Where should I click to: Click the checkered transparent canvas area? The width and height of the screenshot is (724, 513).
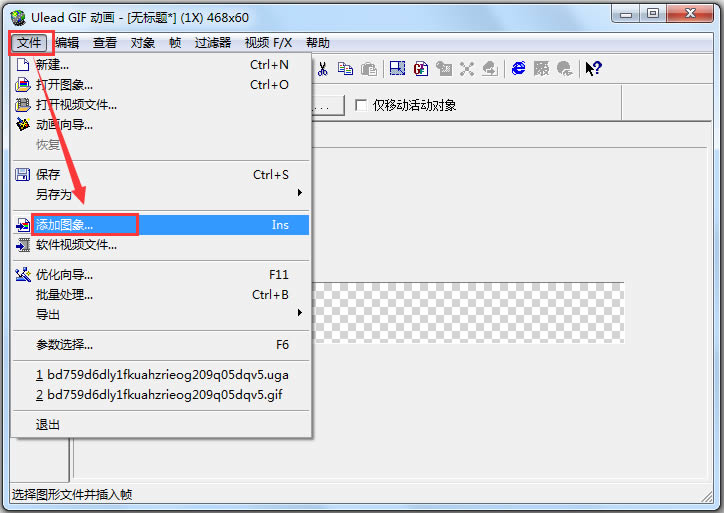click(x=469, y=313)
